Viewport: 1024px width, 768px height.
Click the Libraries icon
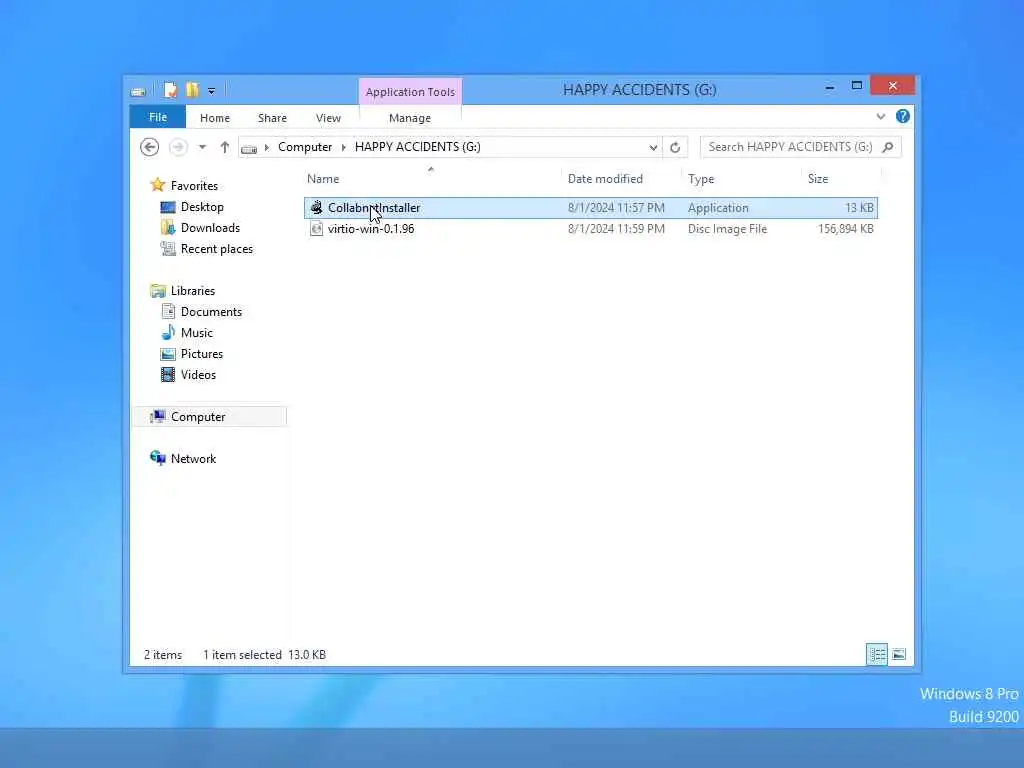pos(157,291)
